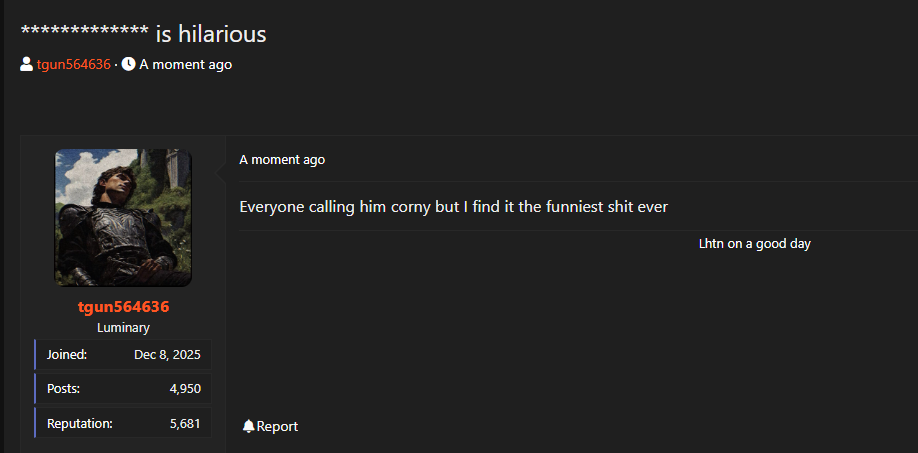This screenshot has width=918, height=453.
Task: Click the Joined label in user stats
Action: (x=67, y=354)
